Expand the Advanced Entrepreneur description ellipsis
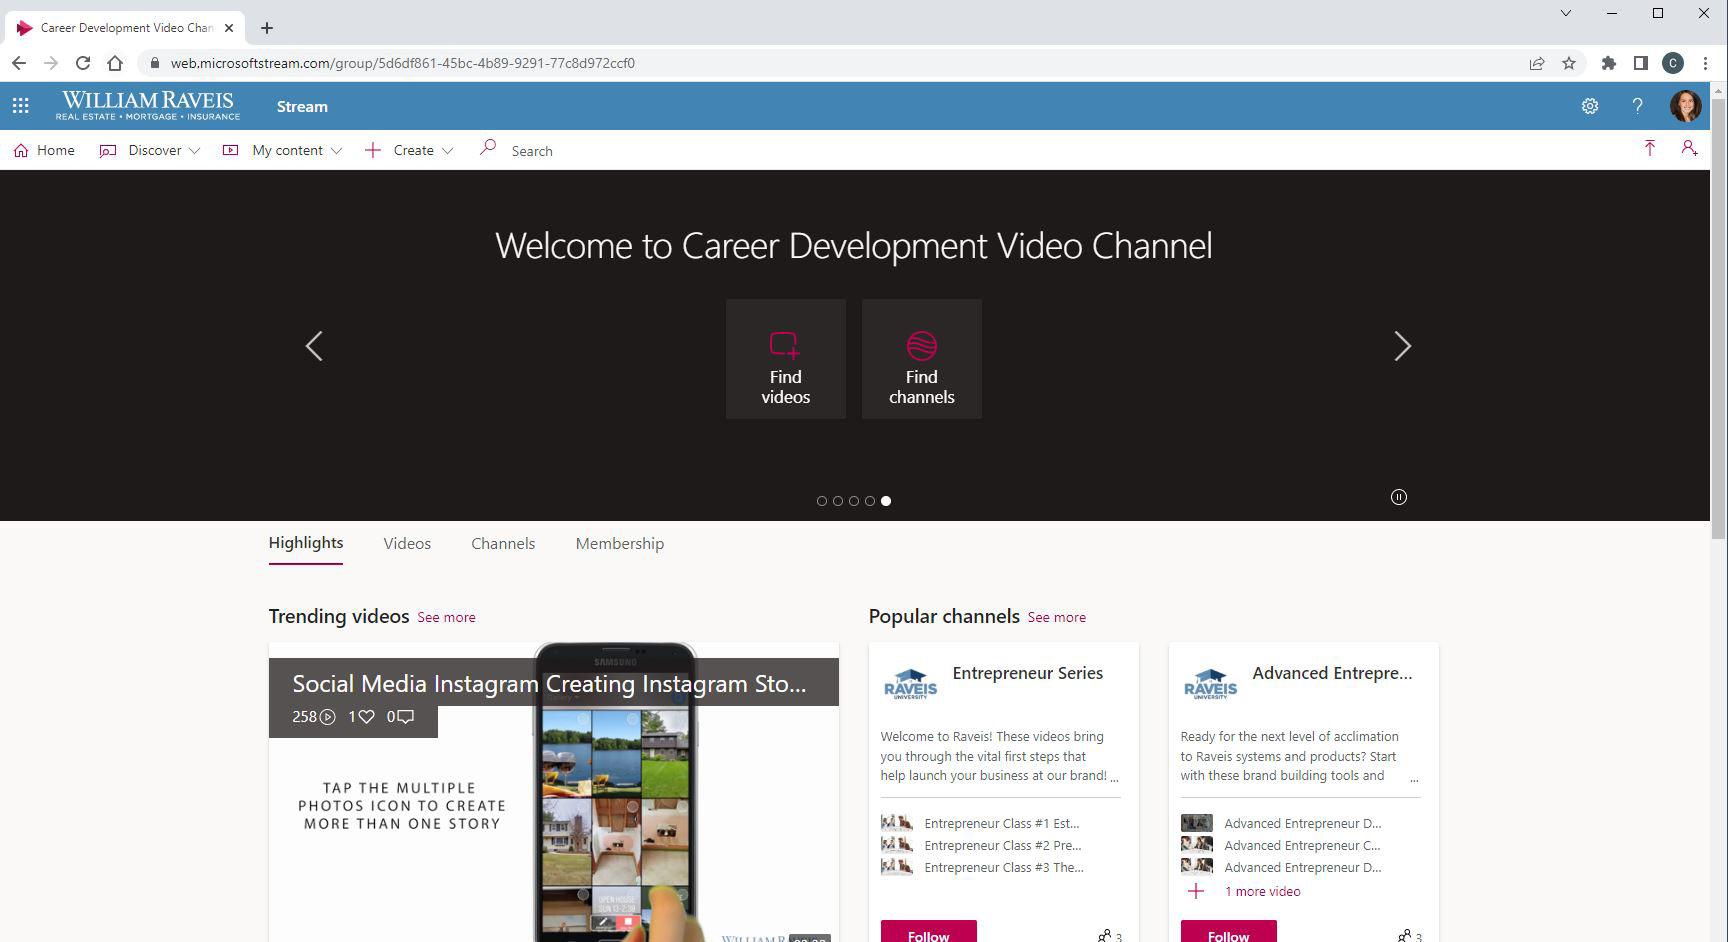 tap(1414, 777)
